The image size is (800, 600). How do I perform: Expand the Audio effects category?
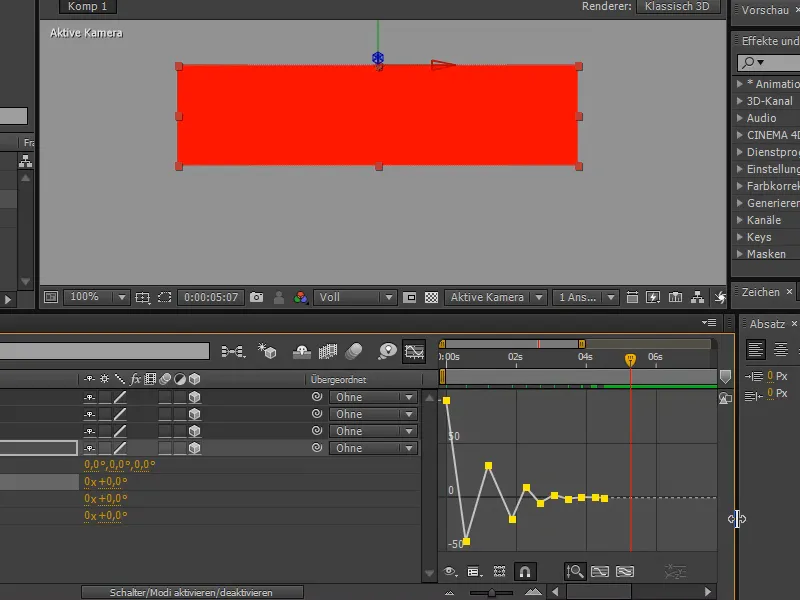(740, 118)
